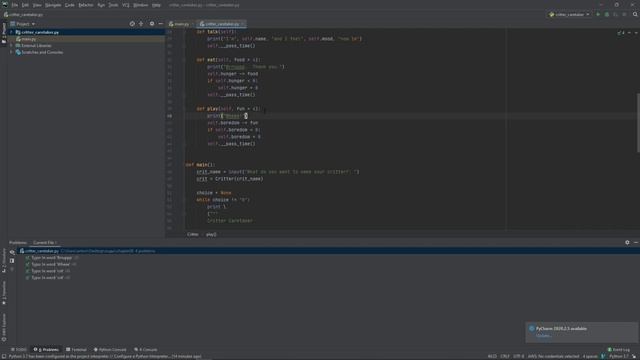Open the Edit menu

[x=25, y=5]
